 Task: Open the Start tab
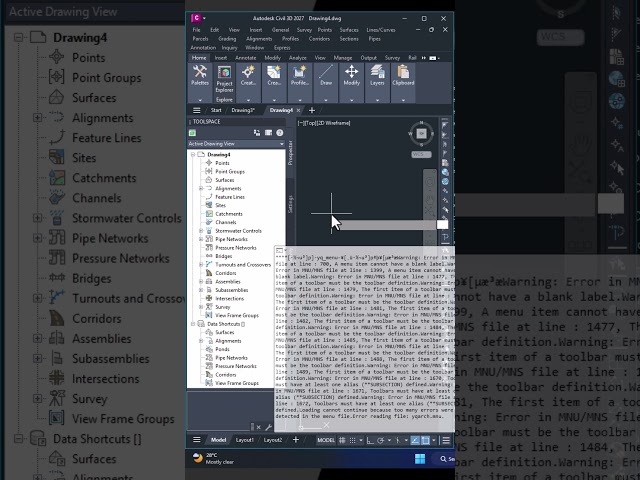coord(216,110)
